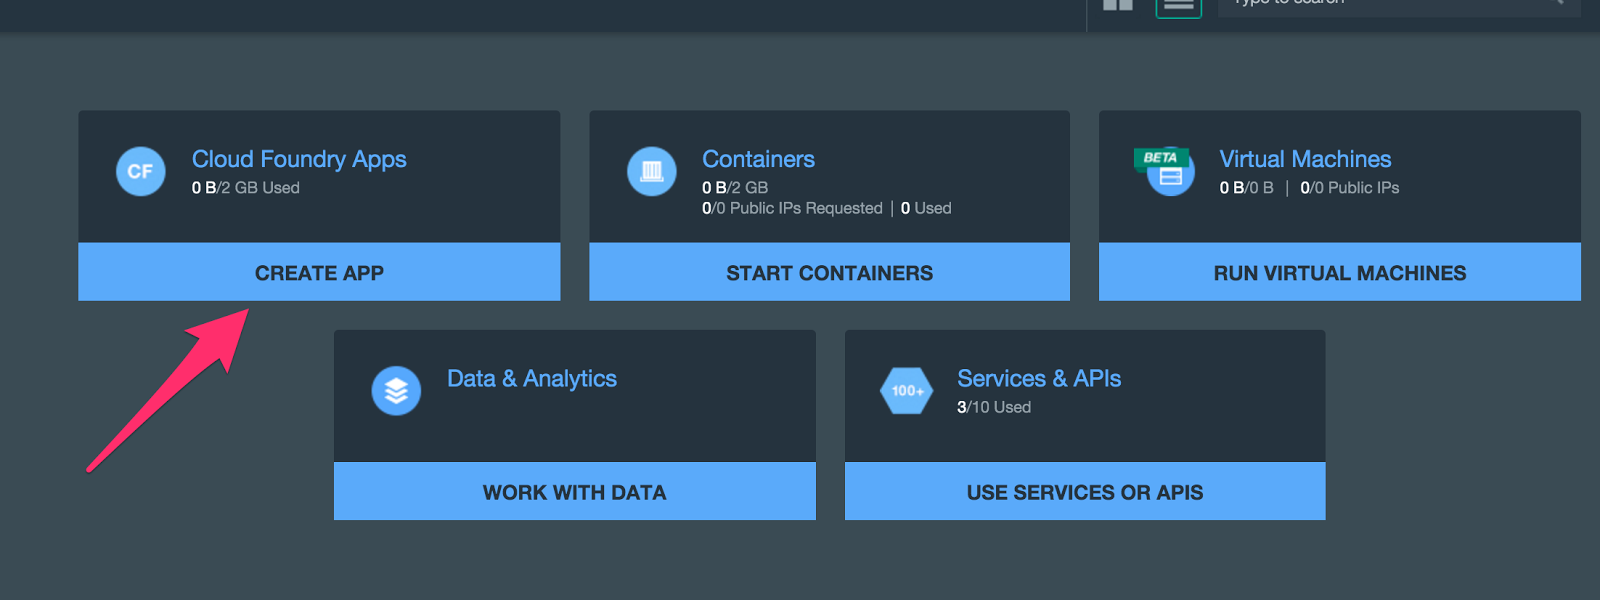Click Containers '0 B/2 GB' text
Viewport: 1600px width, 600px height.
click(735, 188)
